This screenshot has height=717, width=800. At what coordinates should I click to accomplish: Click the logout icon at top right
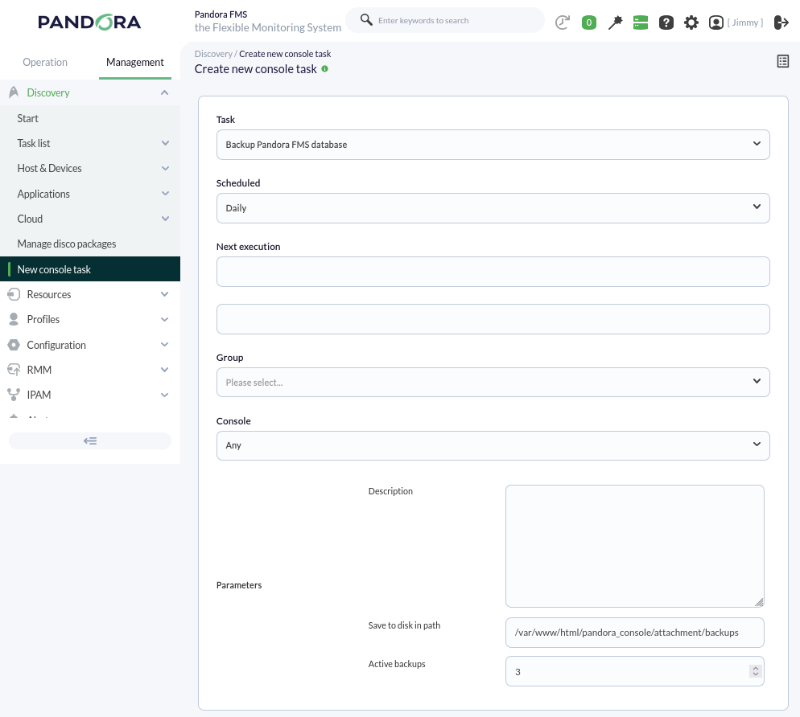coord(781,22)
